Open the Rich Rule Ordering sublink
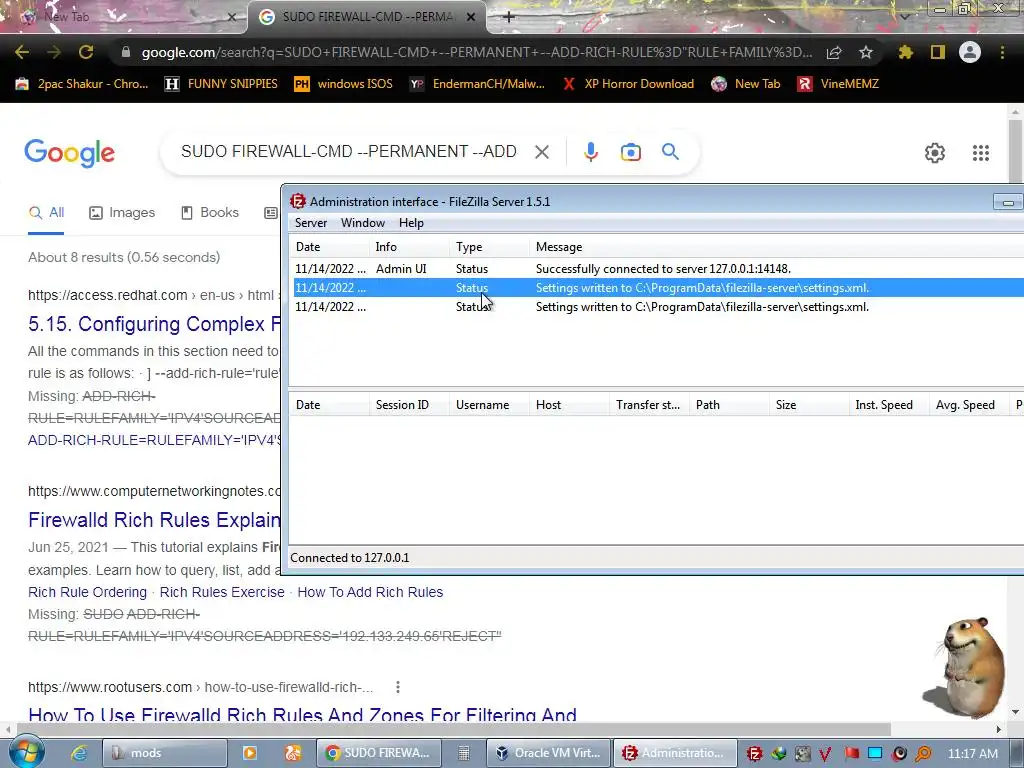 88,592
